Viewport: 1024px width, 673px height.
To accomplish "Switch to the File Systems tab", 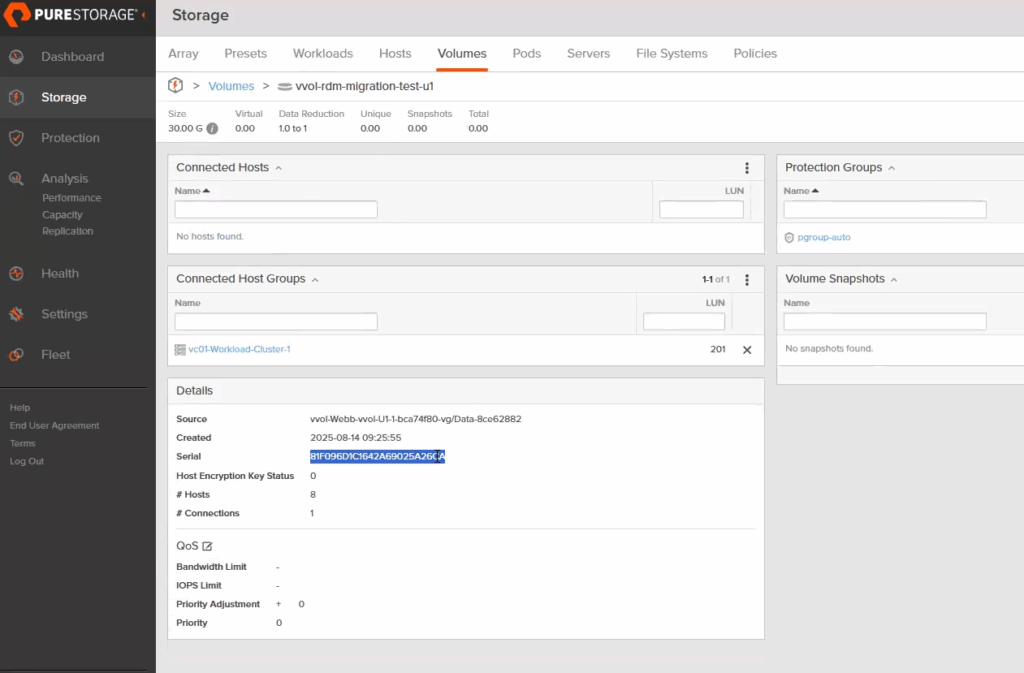I will pos(671,54).
